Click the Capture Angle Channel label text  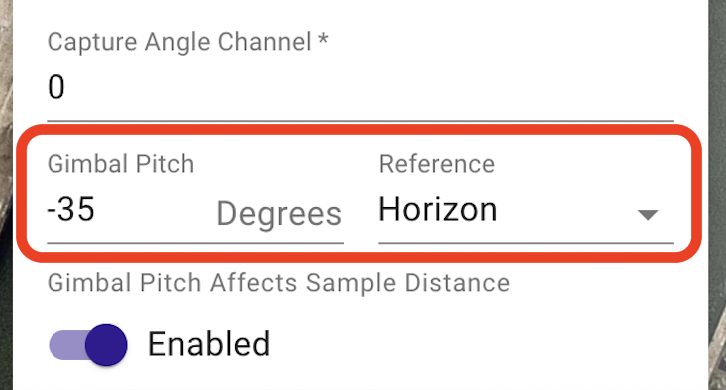click(x=180, y=42)
